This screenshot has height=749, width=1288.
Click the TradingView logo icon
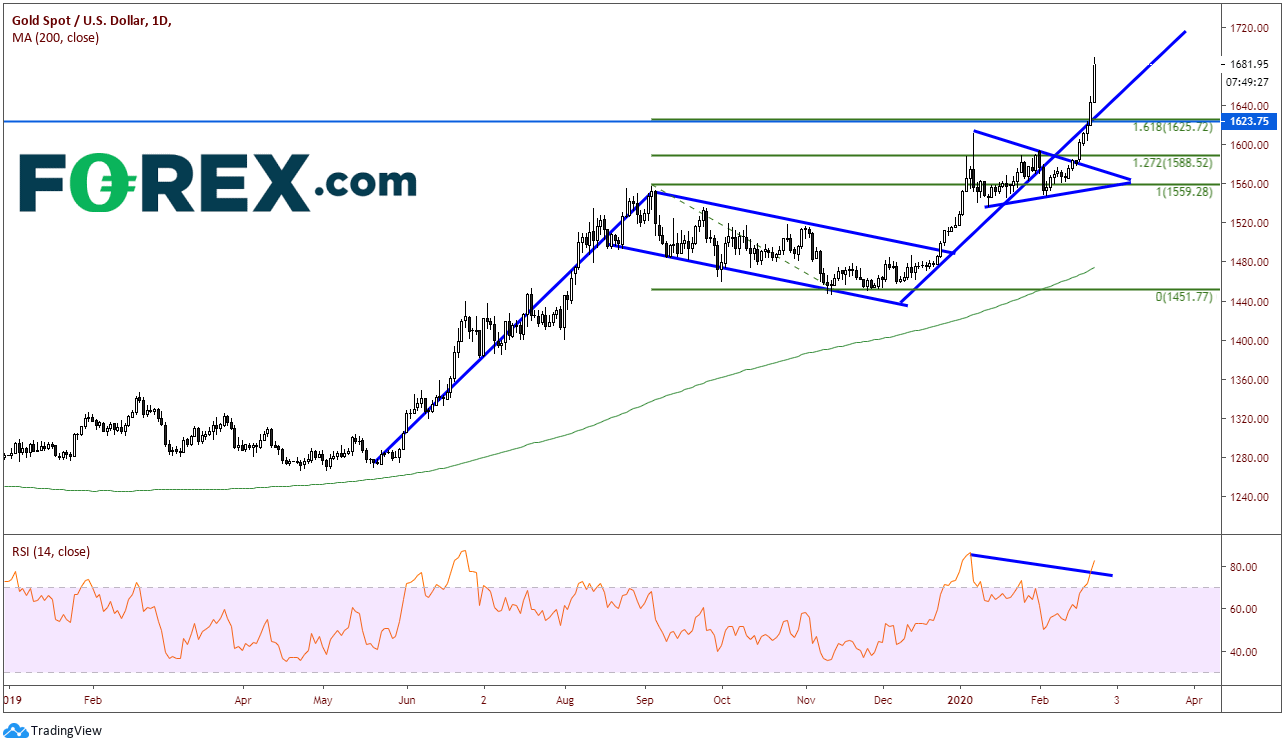click(x=15, y=731)
